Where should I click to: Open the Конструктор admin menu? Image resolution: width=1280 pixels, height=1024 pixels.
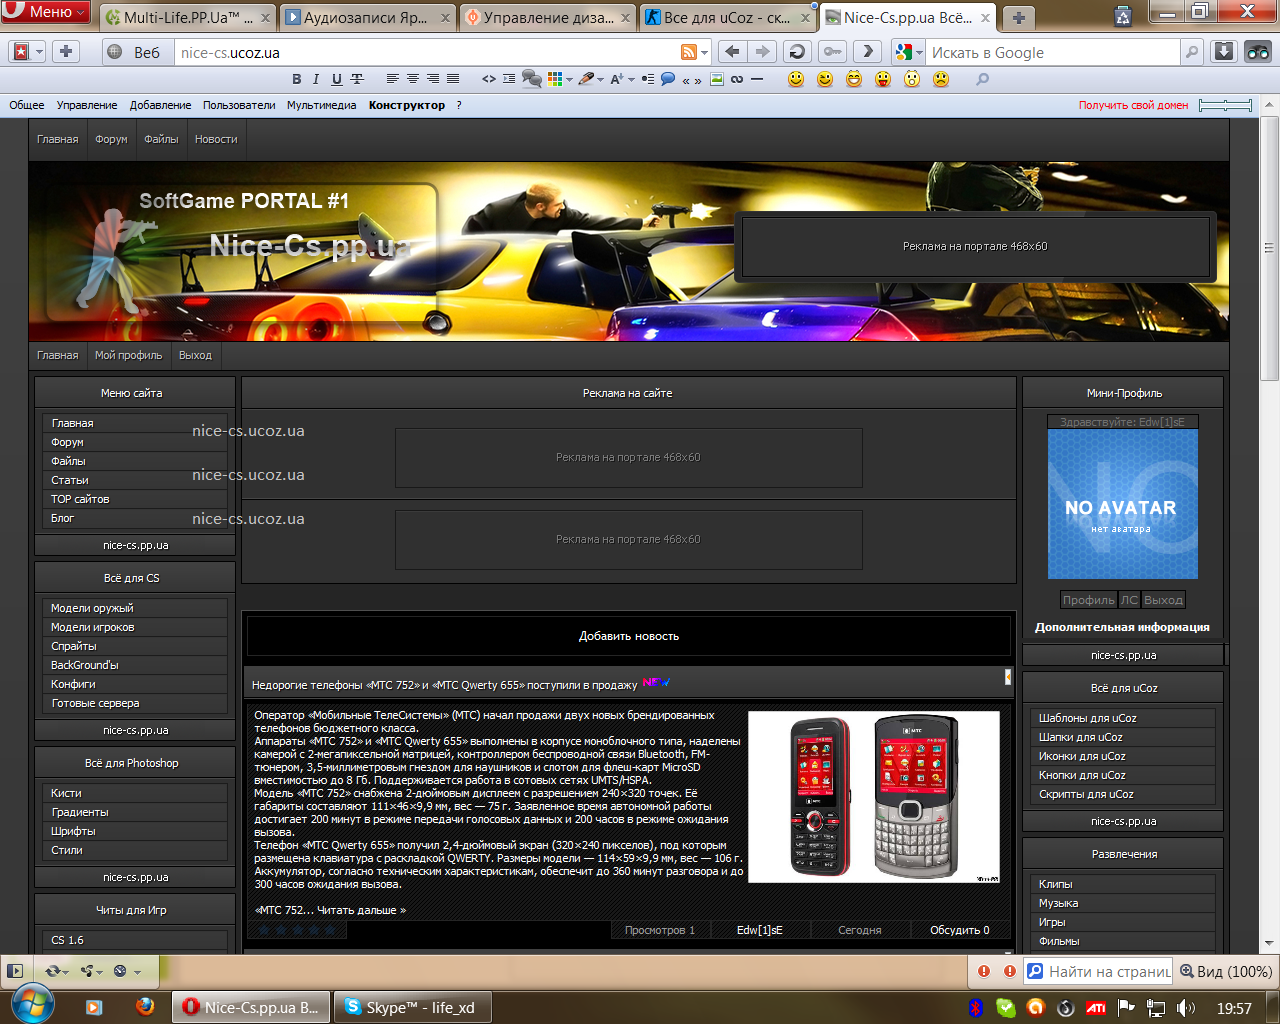407,105
